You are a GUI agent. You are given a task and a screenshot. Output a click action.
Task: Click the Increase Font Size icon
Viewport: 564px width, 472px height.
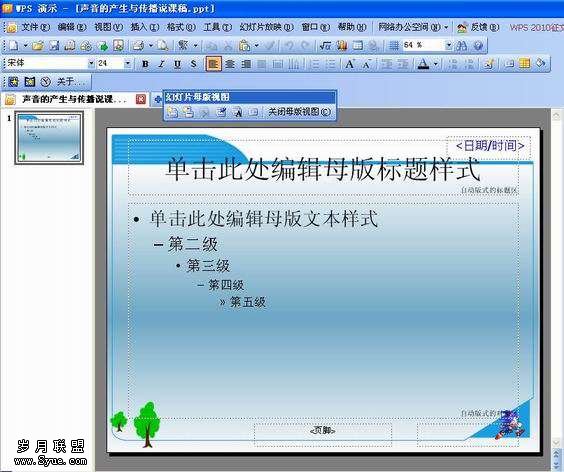point(349,64)
